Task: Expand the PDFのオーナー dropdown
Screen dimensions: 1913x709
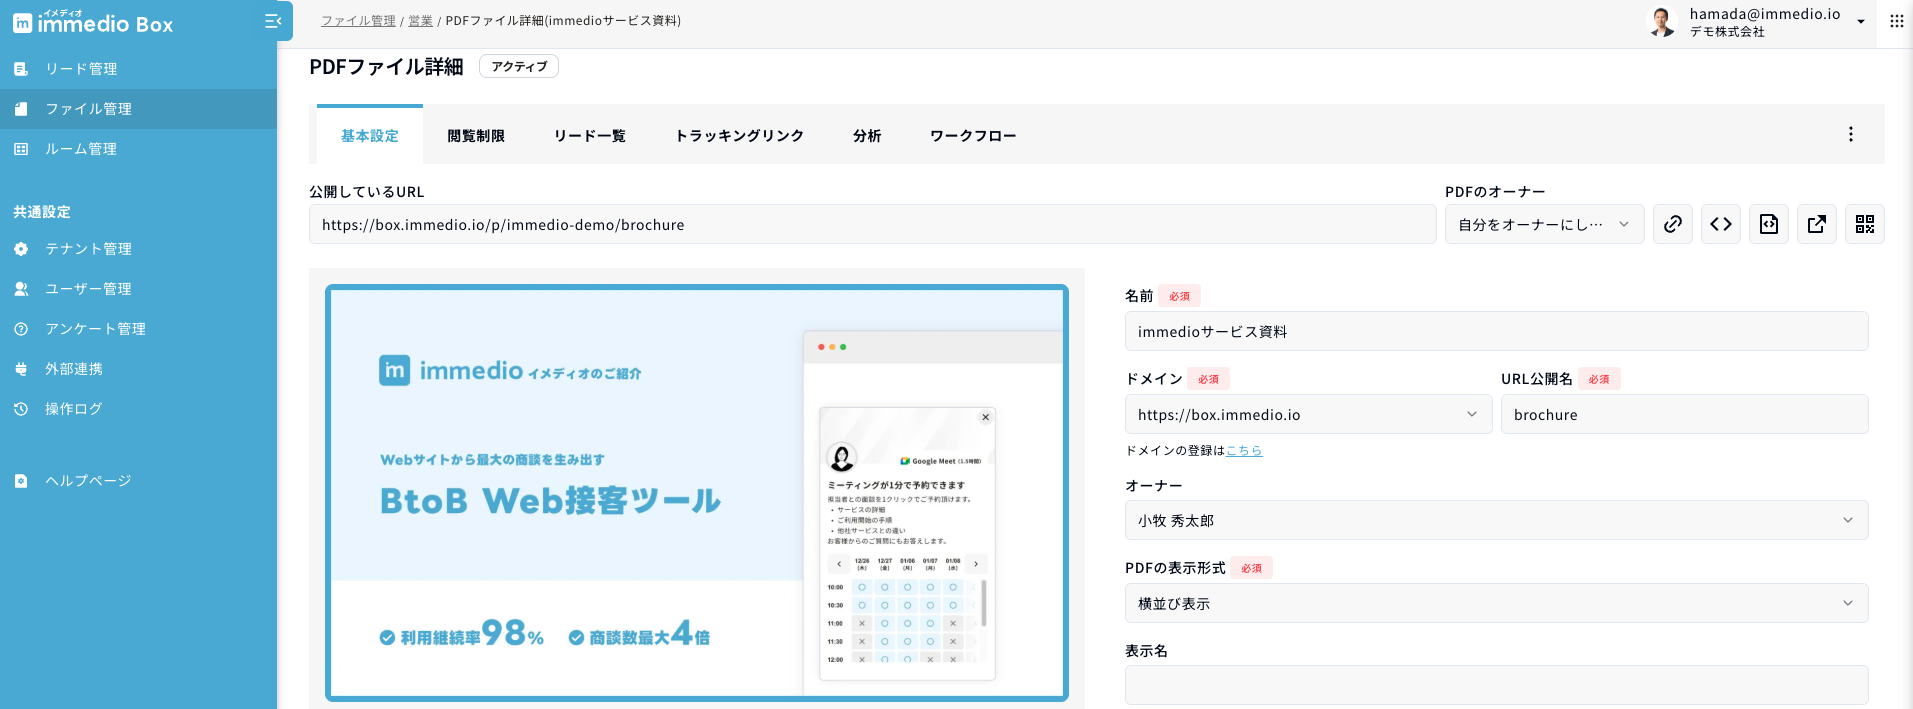Action: point(1543,224)
